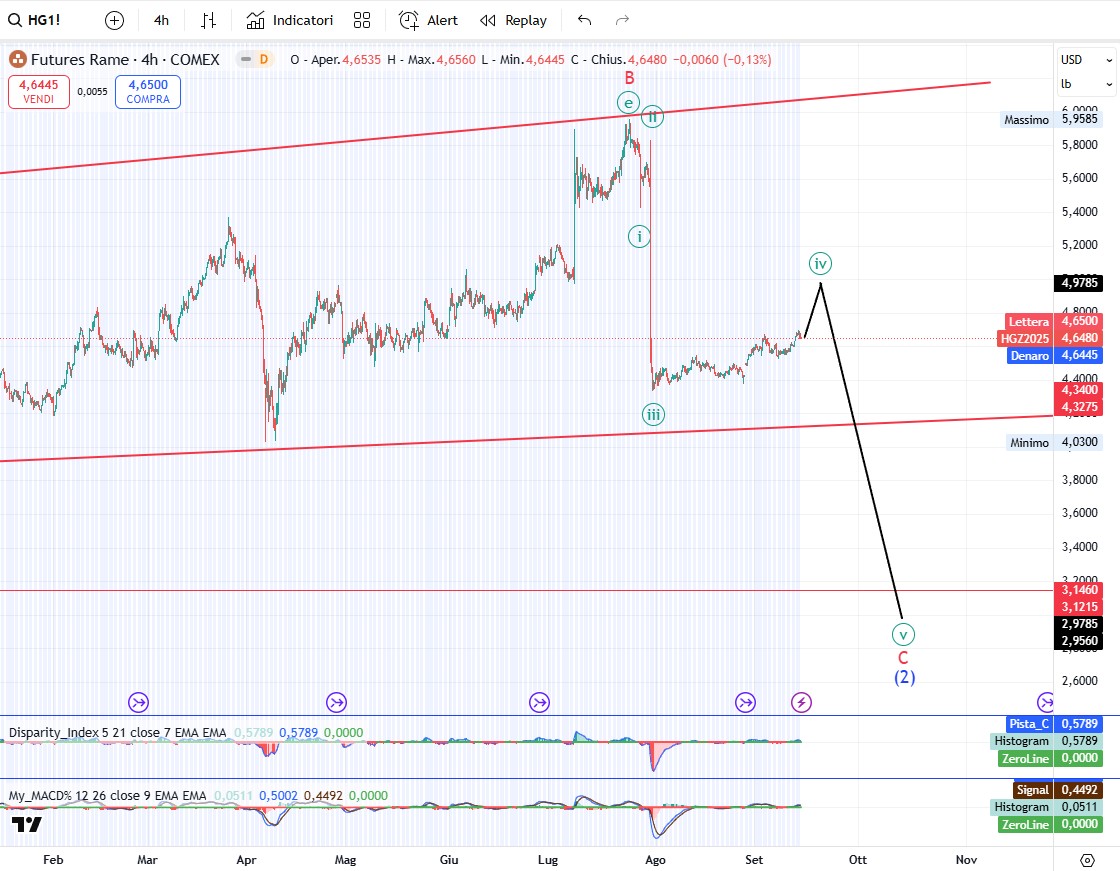The image size is (1120, 871).
Task: Start bar Replay mode
Action: pyautogui.click(x=513, y=21)
